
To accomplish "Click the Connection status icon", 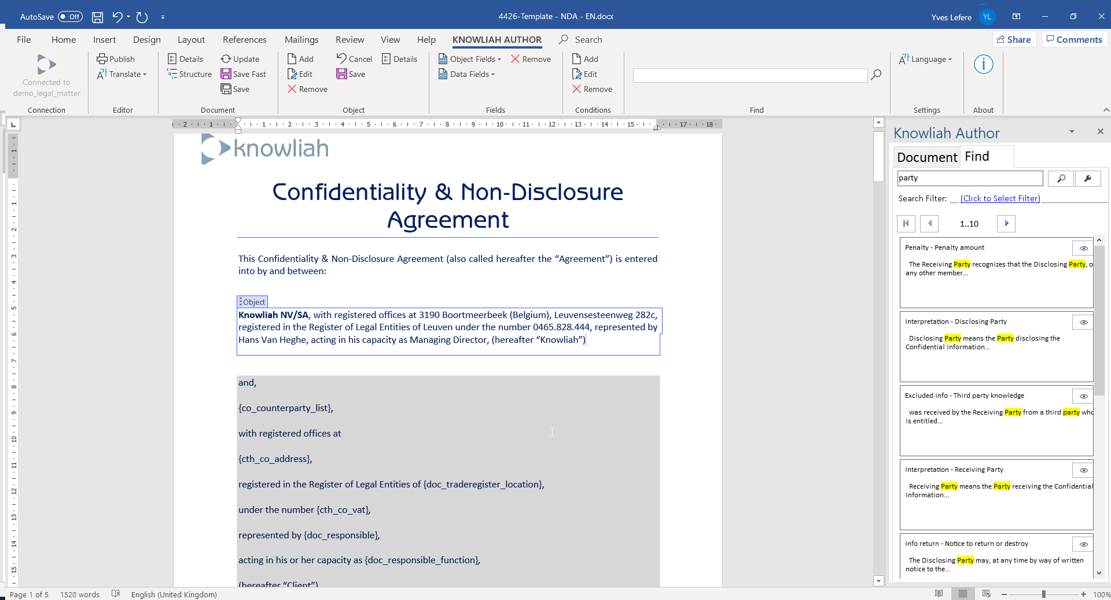I will pyautogui.click(x=46, y=64).
